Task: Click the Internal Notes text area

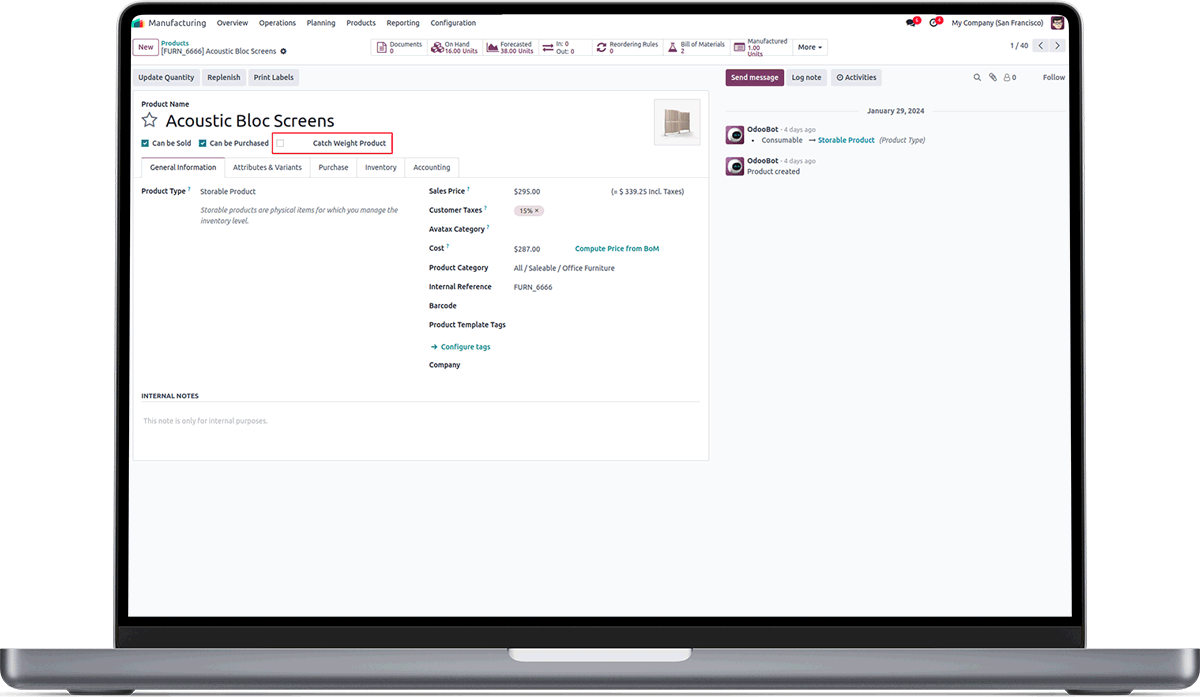Action: coord(420,421)
